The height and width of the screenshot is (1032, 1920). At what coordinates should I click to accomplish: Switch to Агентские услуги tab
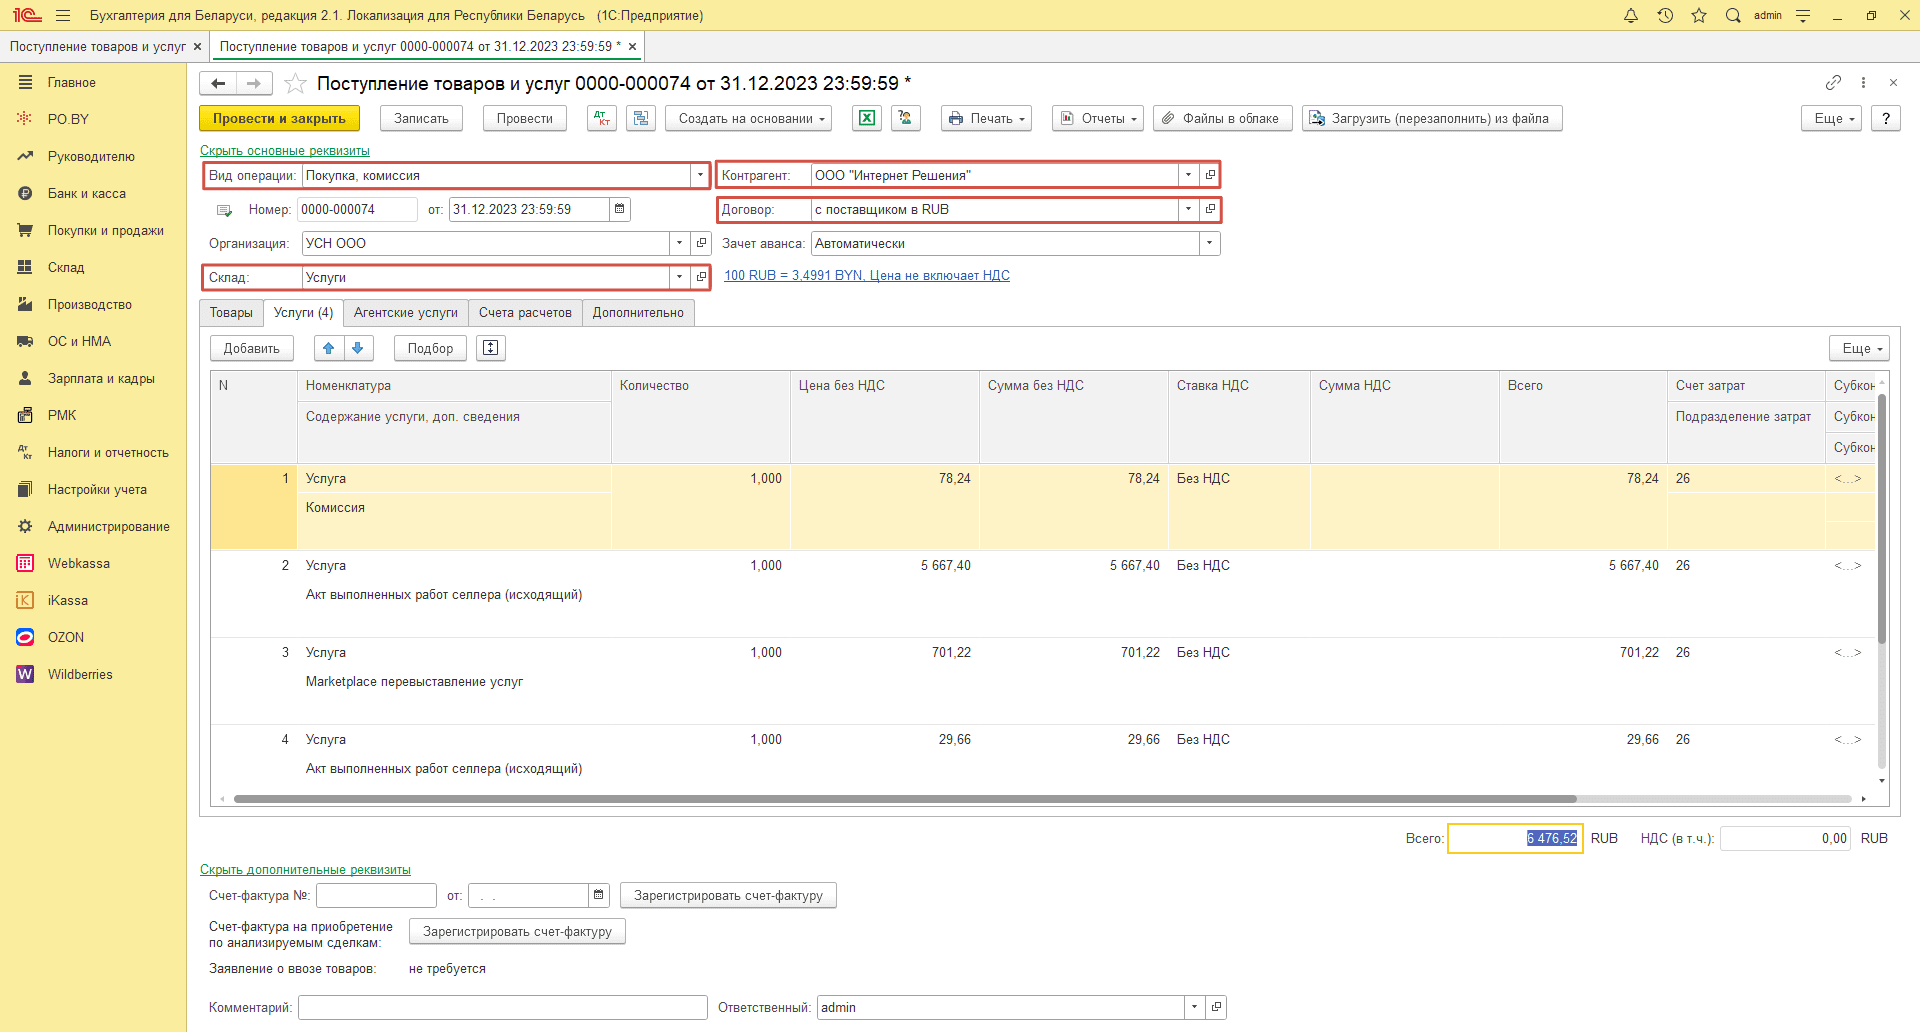(406, 313)
